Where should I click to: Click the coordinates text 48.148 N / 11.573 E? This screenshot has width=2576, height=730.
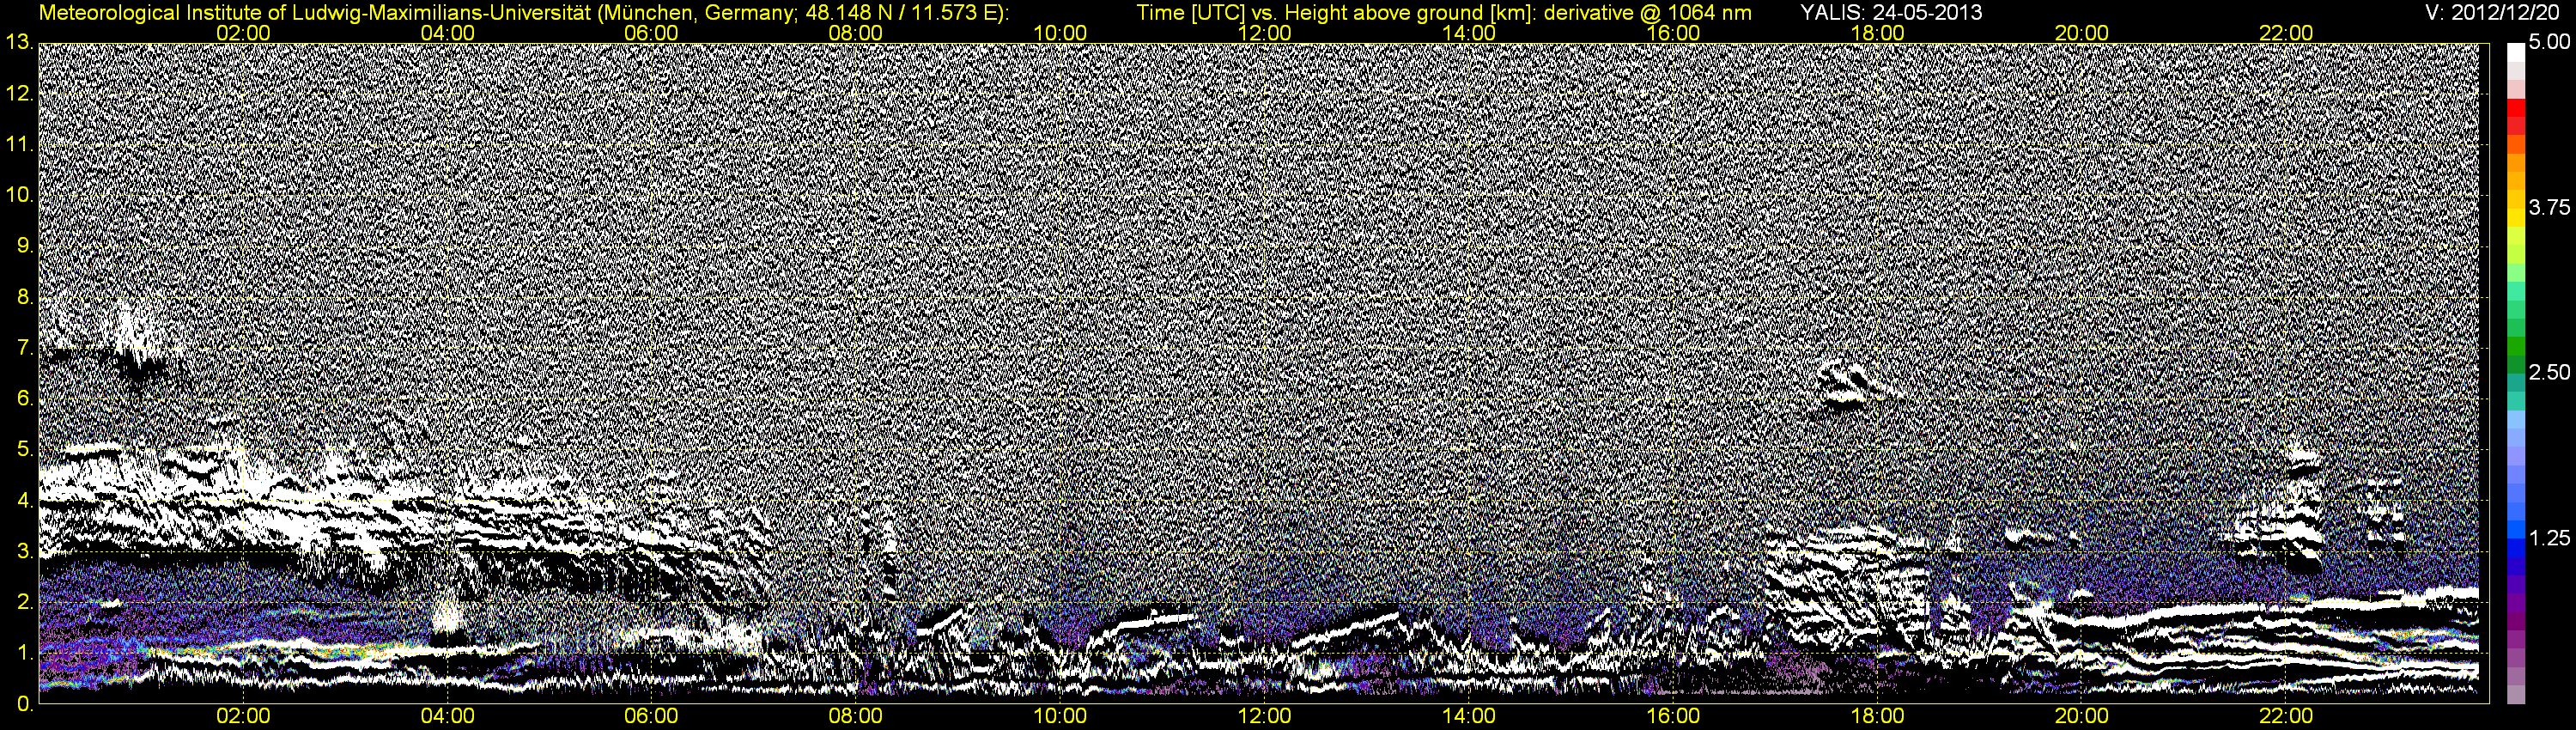[899, 13]
